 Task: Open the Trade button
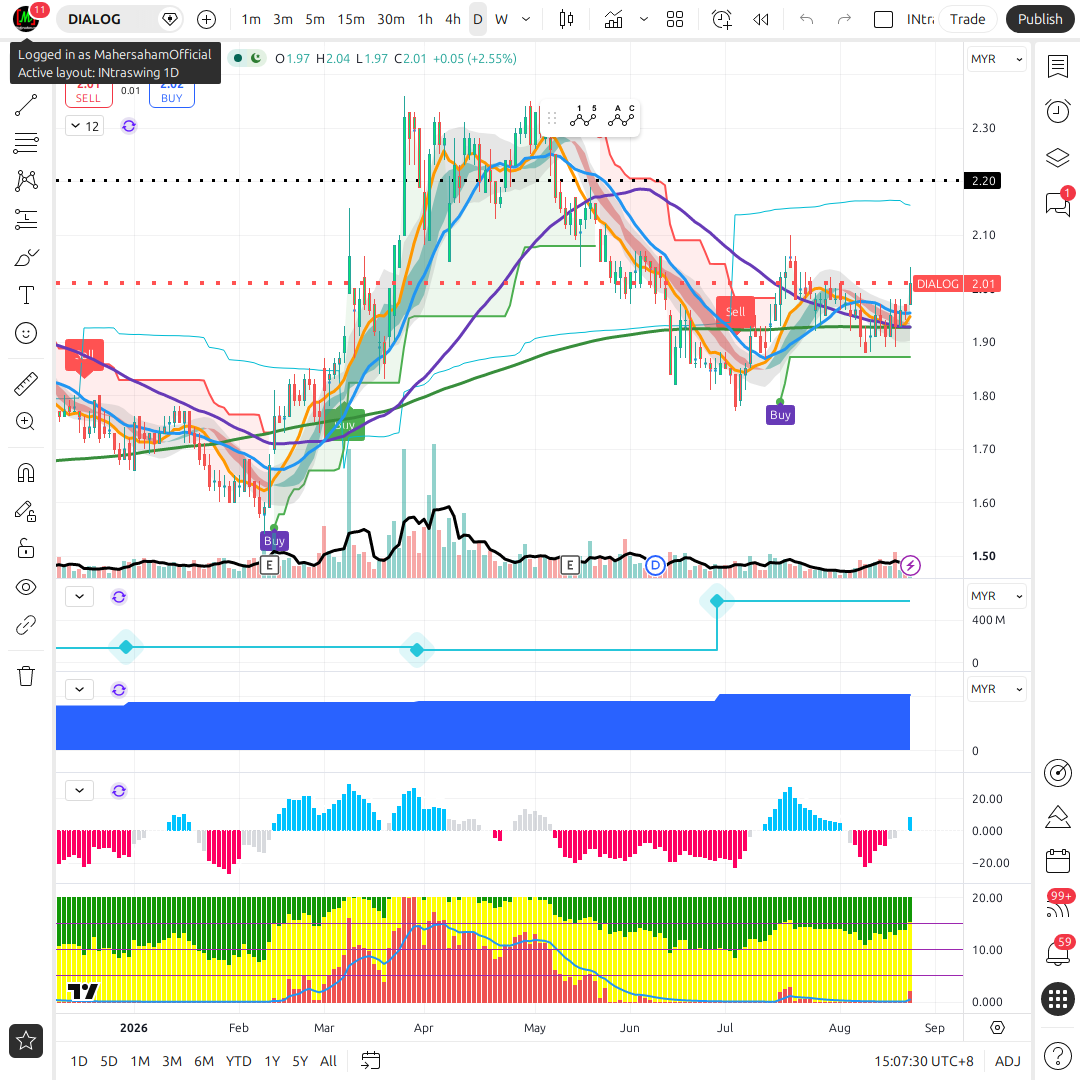click(x=968, y=19)
